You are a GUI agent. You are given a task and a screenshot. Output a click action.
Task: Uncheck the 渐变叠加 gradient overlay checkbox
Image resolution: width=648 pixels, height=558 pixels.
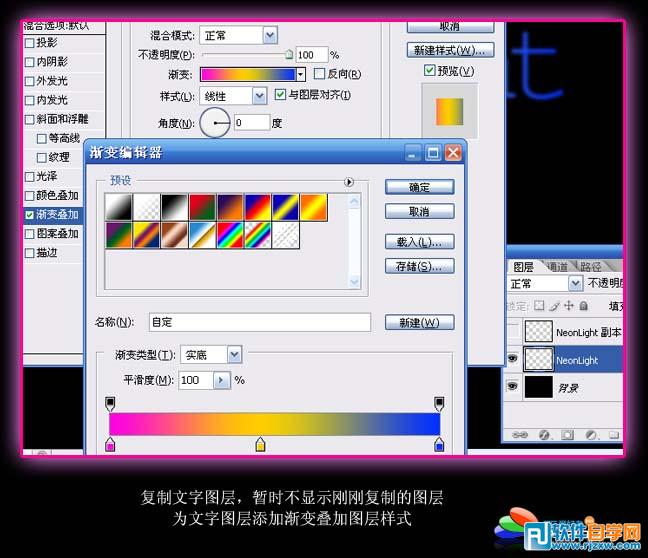click(30, 215)
